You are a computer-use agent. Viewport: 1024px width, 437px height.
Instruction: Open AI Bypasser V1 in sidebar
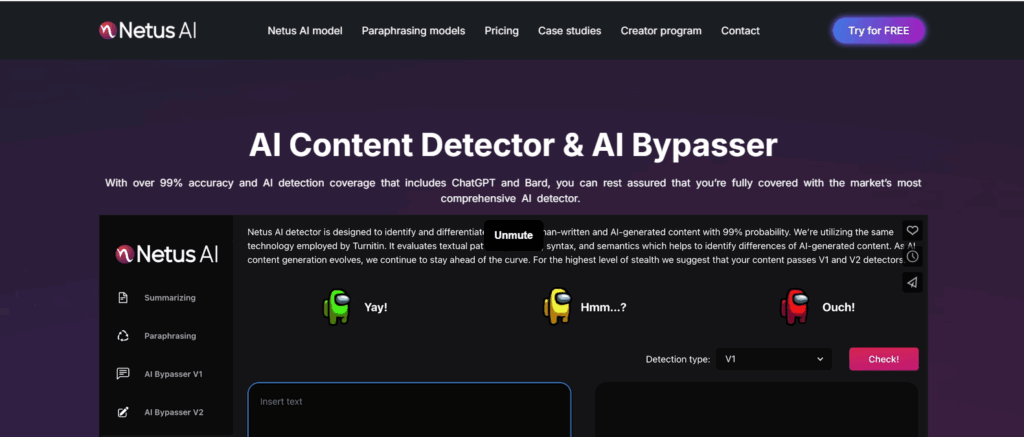pyautogui.click(x=172, y=374)
